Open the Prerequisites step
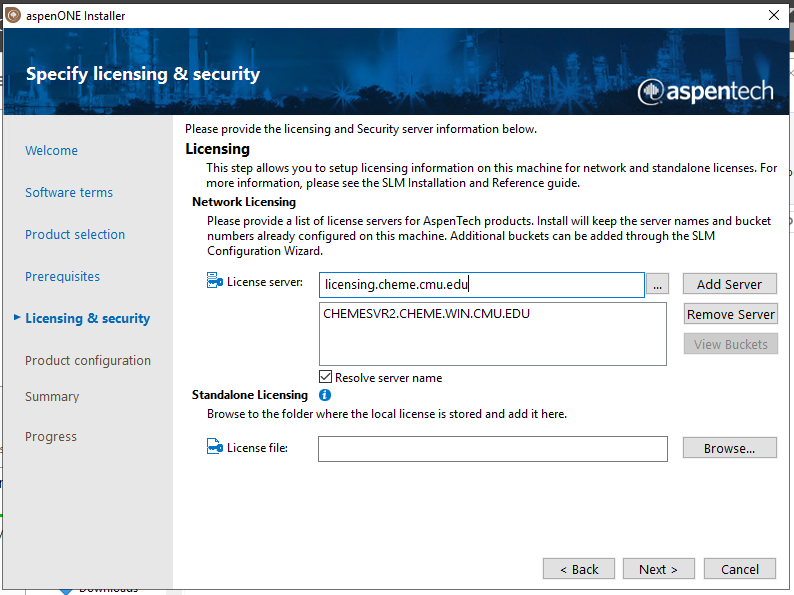Screen dimensions: 794x595 coord(62,276)
